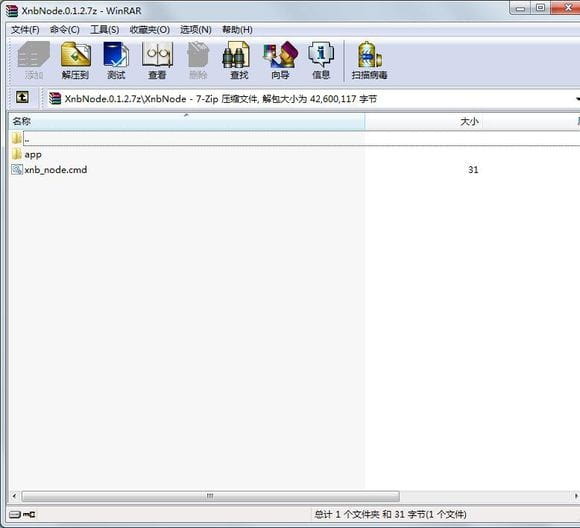Click the horizontal scrollbar right arrow
580x528 pixels.
pyautogui.click(x=576, y=496)
